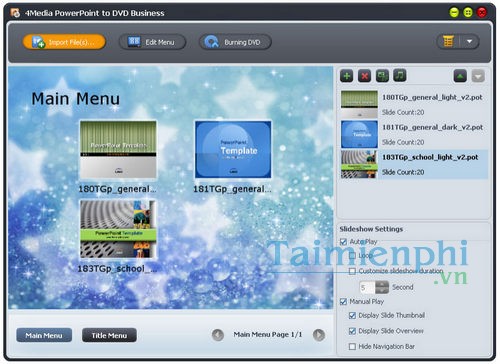Select 183TGp_school_light_v2.pot in file list
The height and width of the screenshot is (364, 500).
click(x=414, y=164)
